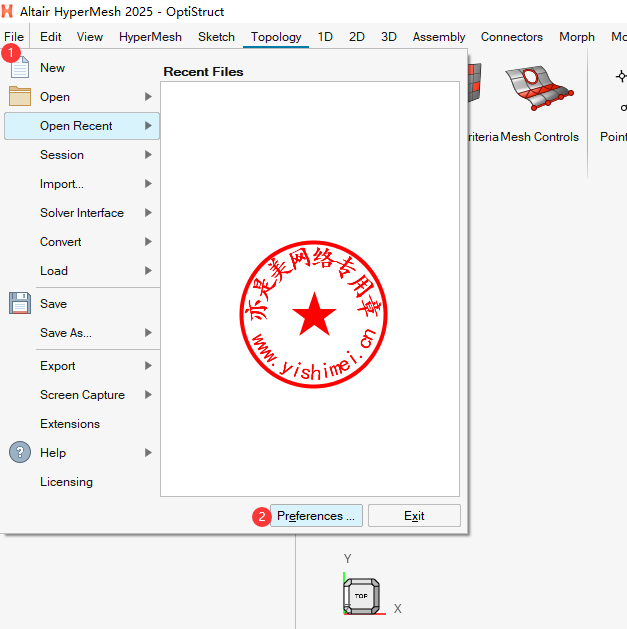Open the Topology ribbon tab
The image size is (627, 629).
point(276,37)
